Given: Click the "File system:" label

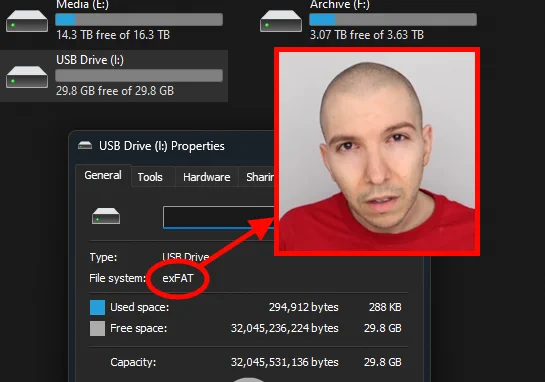Looking at the screenshot, I should pyautogui.click(x=117, y=278).
